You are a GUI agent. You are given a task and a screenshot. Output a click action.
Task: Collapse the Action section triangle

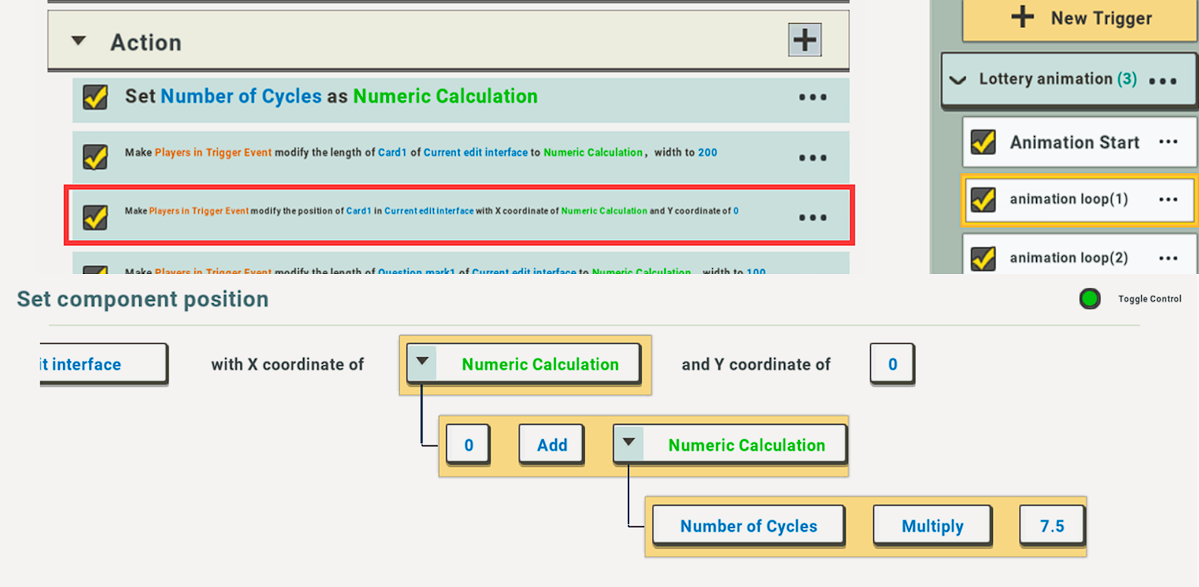[x=78, y=42]
